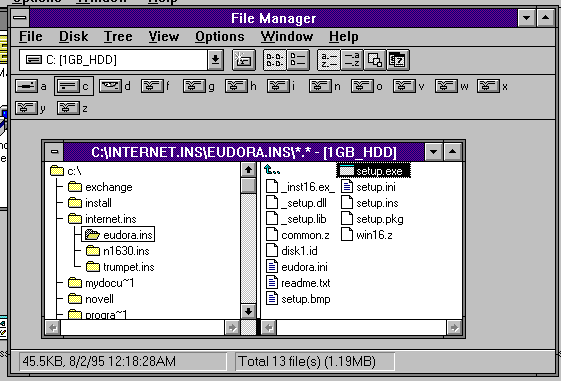Click the sort by date toolbar icon
Viewport: 561px width, 381px height.
[398, 60]
